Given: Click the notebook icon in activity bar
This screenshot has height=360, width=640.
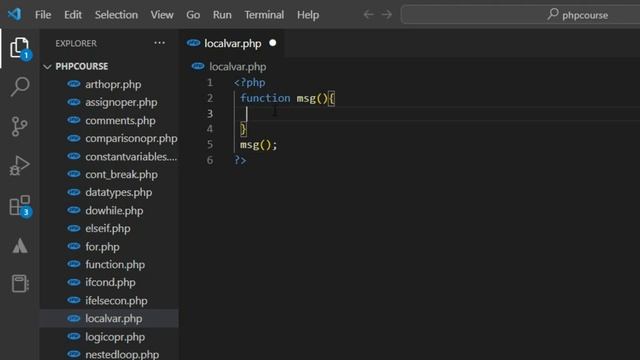Looking at the screenshot, I should coord(20,283).
